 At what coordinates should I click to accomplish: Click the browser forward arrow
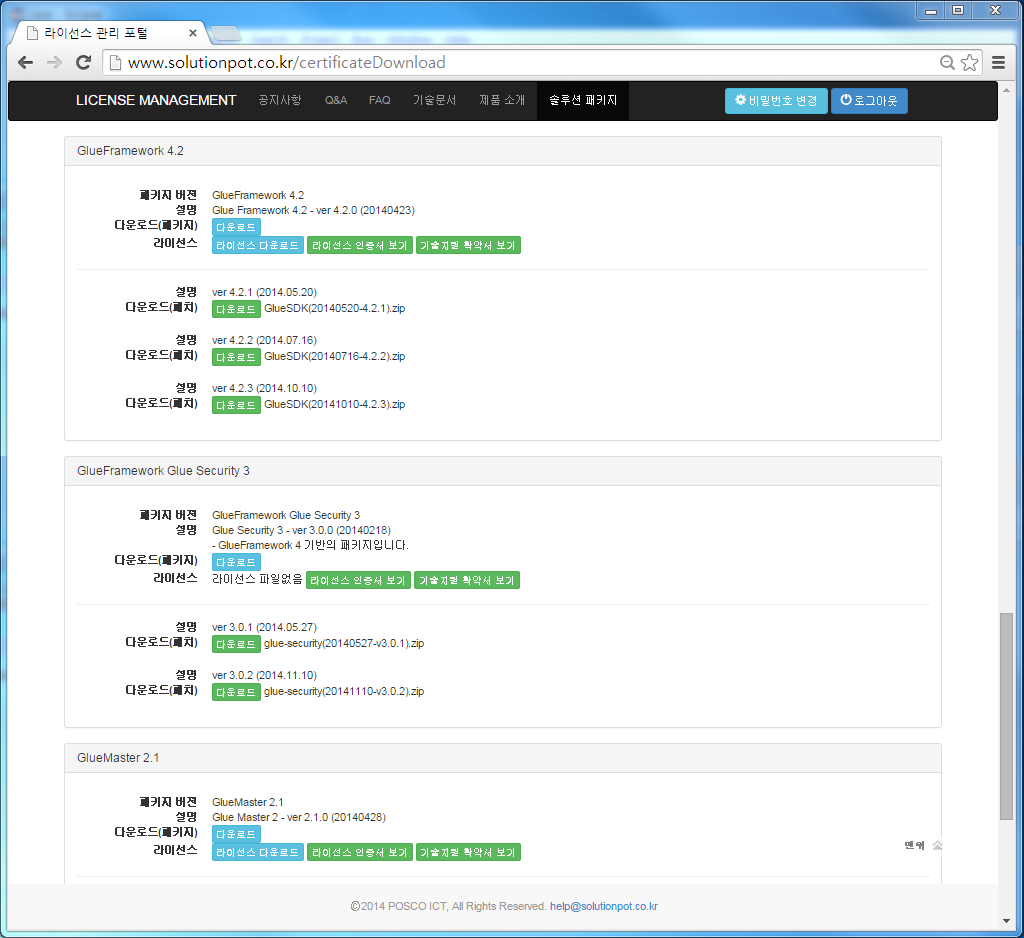pyautogui.click(x=55, y=63)
